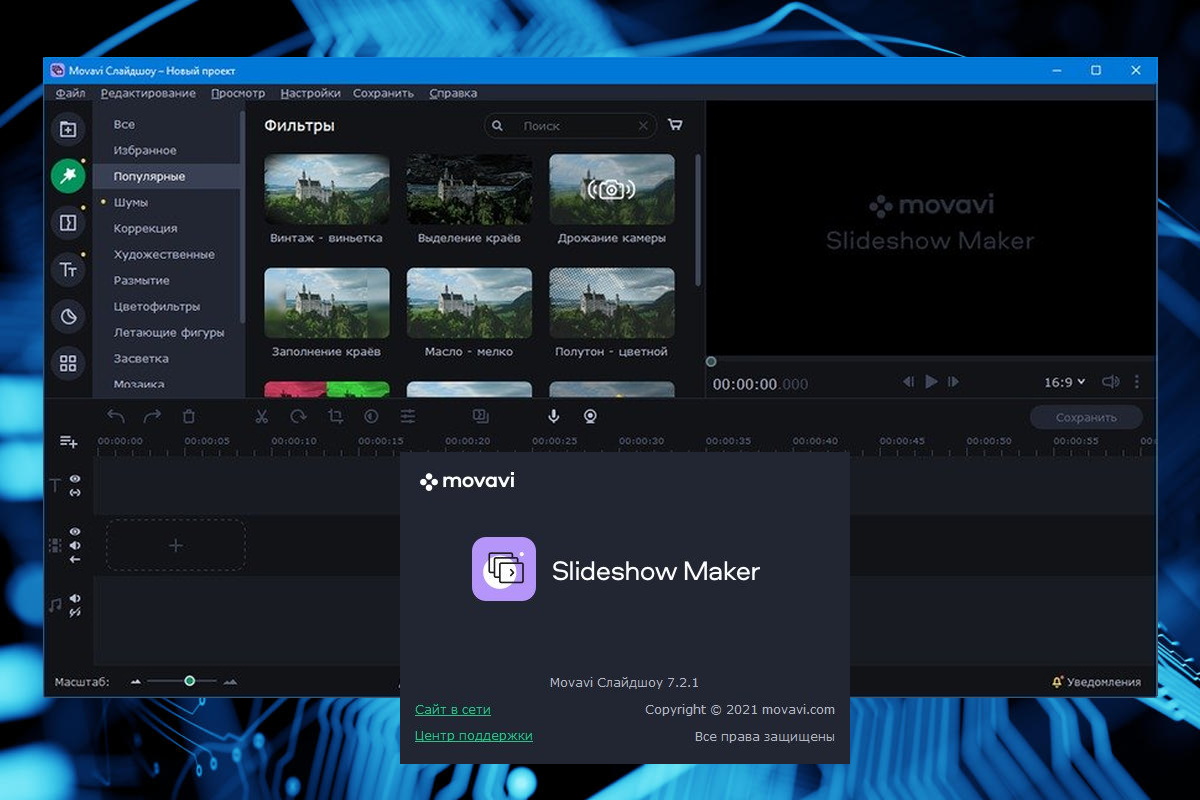Open the Import files sidebar tab
This screenshot has width=1200, height=800.
coord(68,129)
